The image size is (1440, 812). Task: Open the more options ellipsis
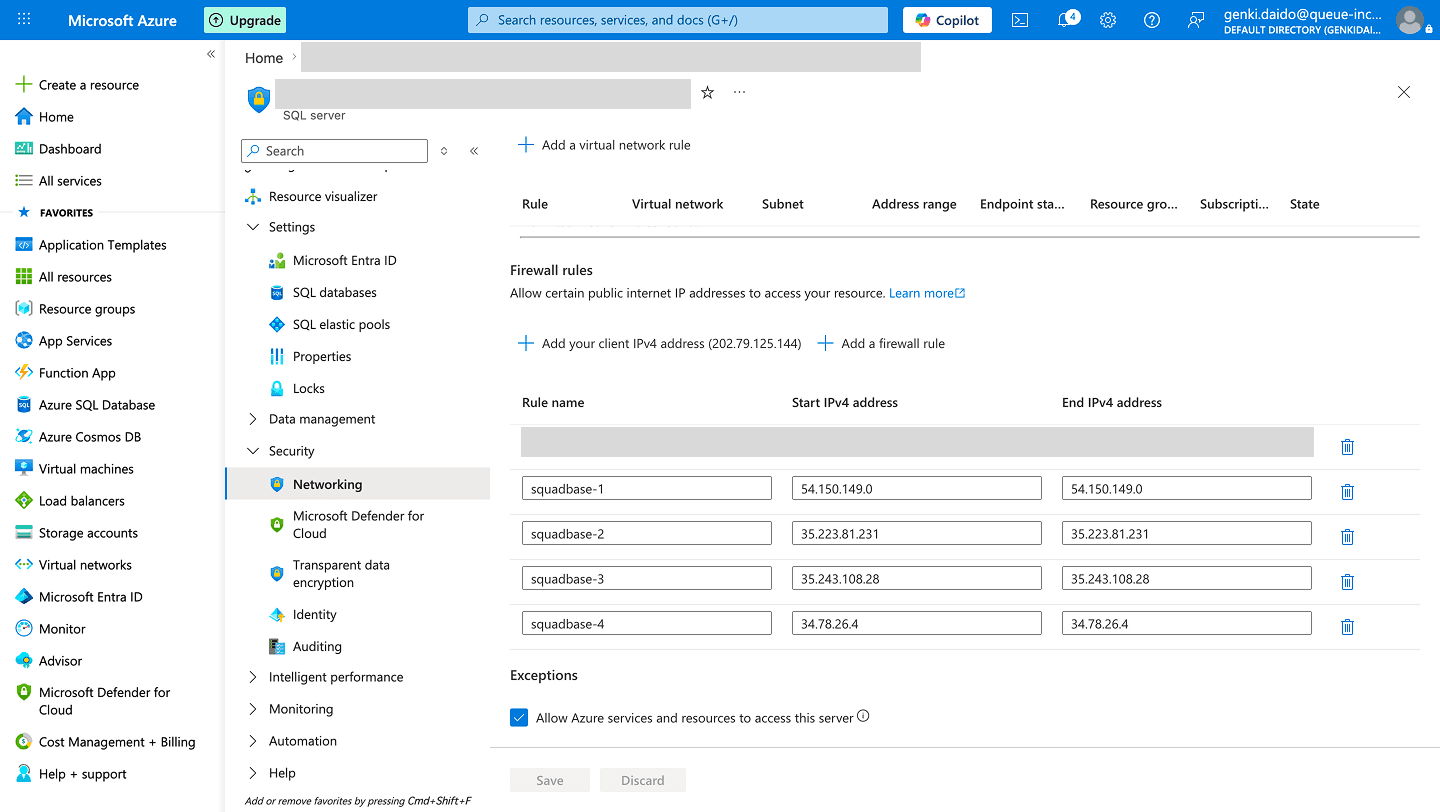[x=739, y=92]
